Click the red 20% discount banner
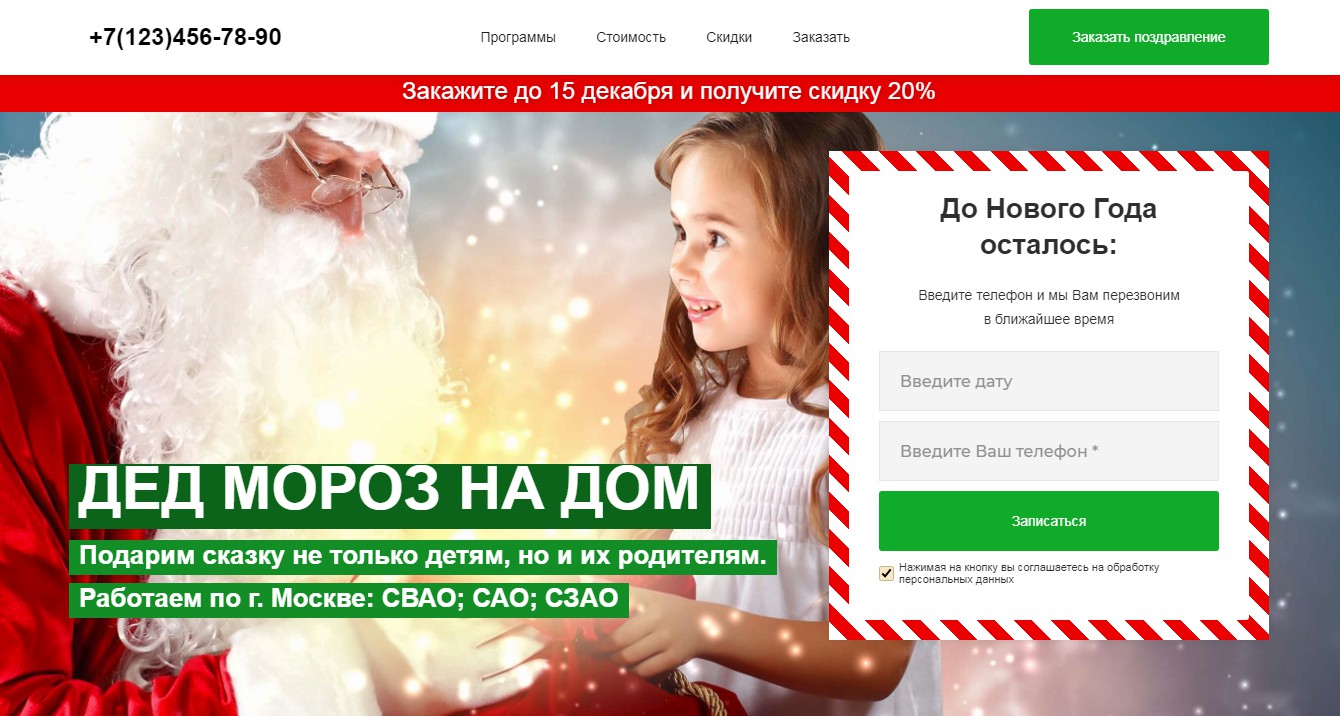1340x716 pixels. pos(670,92)
